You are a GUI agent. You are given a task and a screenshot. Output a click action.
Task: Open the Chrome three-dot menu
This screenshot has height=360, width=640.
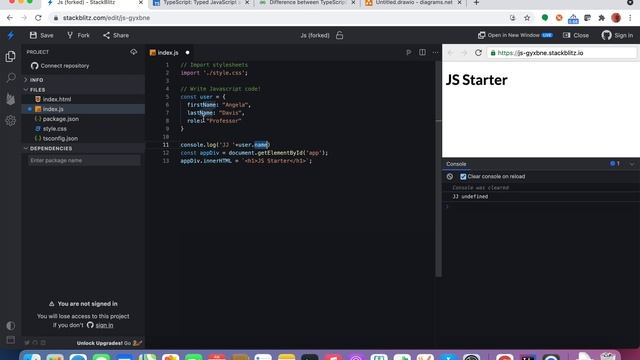pyautogui.click(x=631, y=18)
